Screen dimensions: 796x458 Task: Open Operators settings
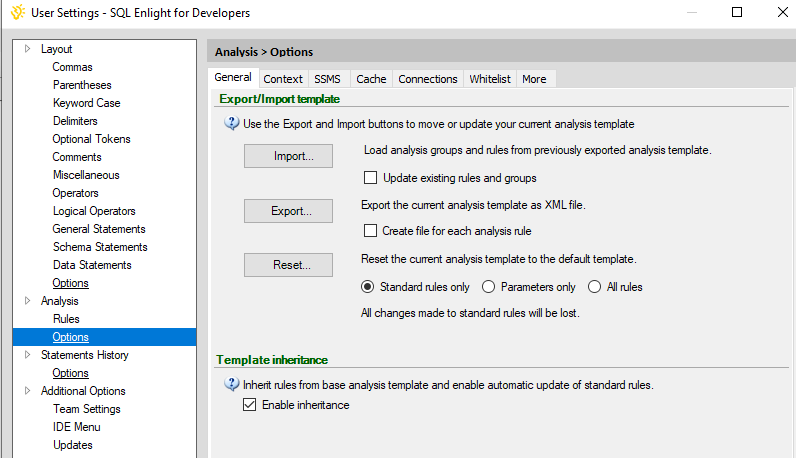pyautogui.click(x=76, y=193)
